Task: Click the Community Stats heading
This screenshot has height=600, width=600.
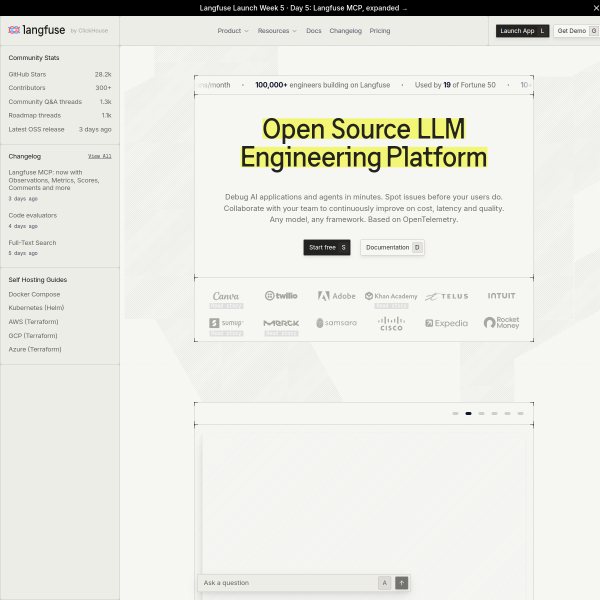Action: [x=34, y=58]
